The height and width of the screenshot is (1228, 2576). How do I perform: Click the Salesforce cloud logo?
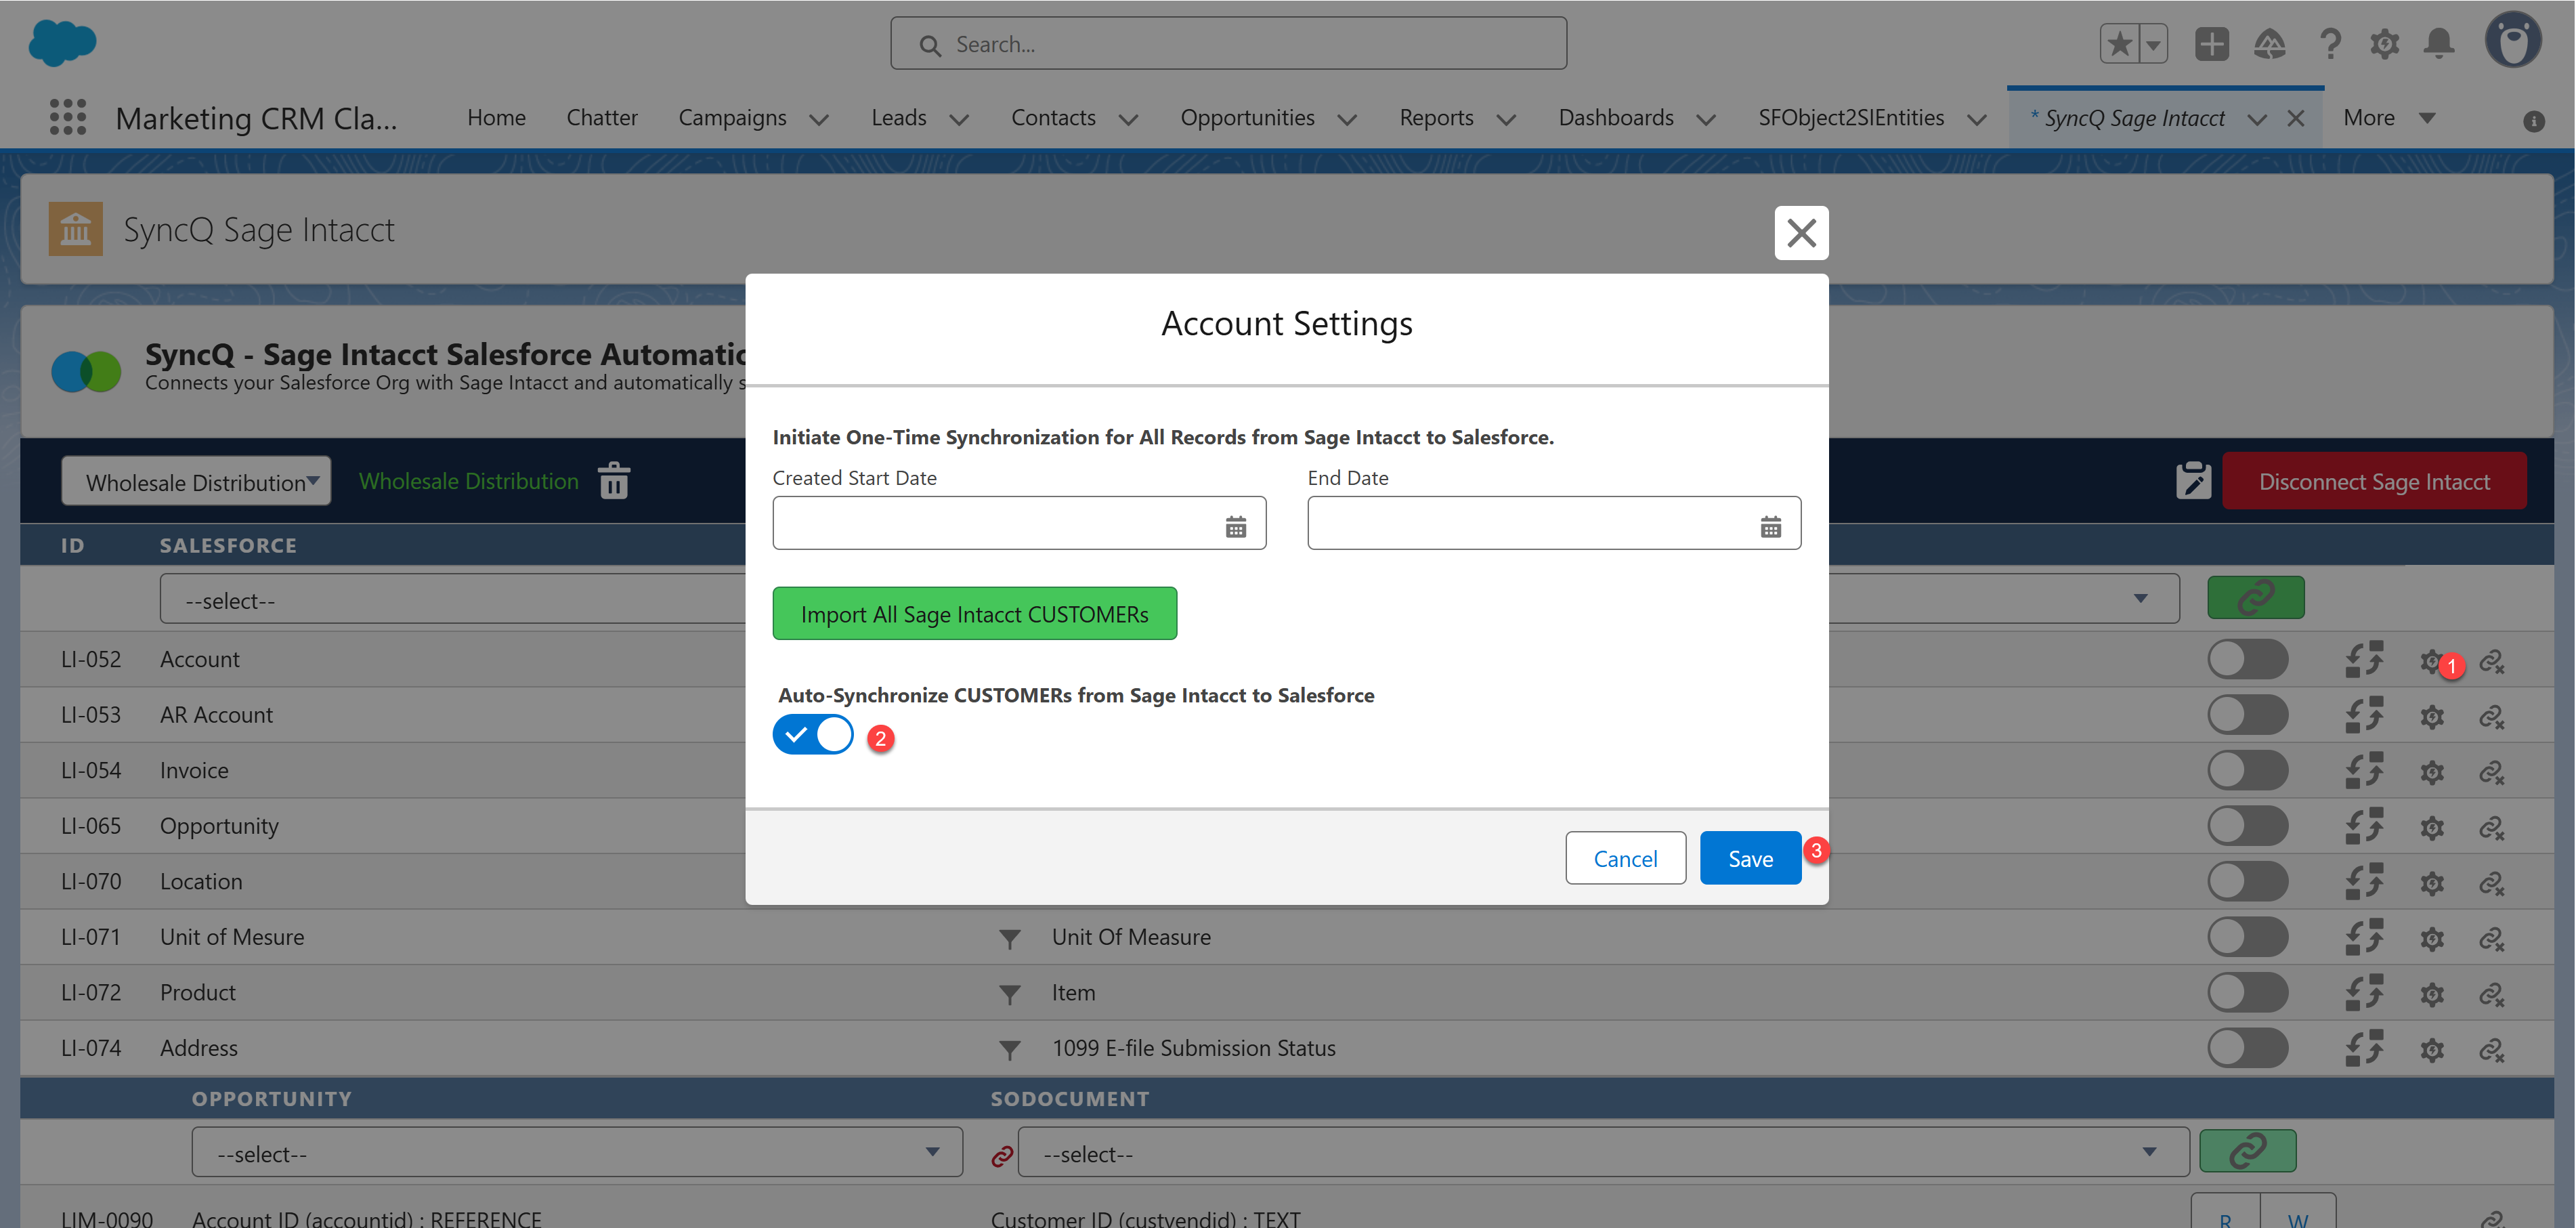62,43
